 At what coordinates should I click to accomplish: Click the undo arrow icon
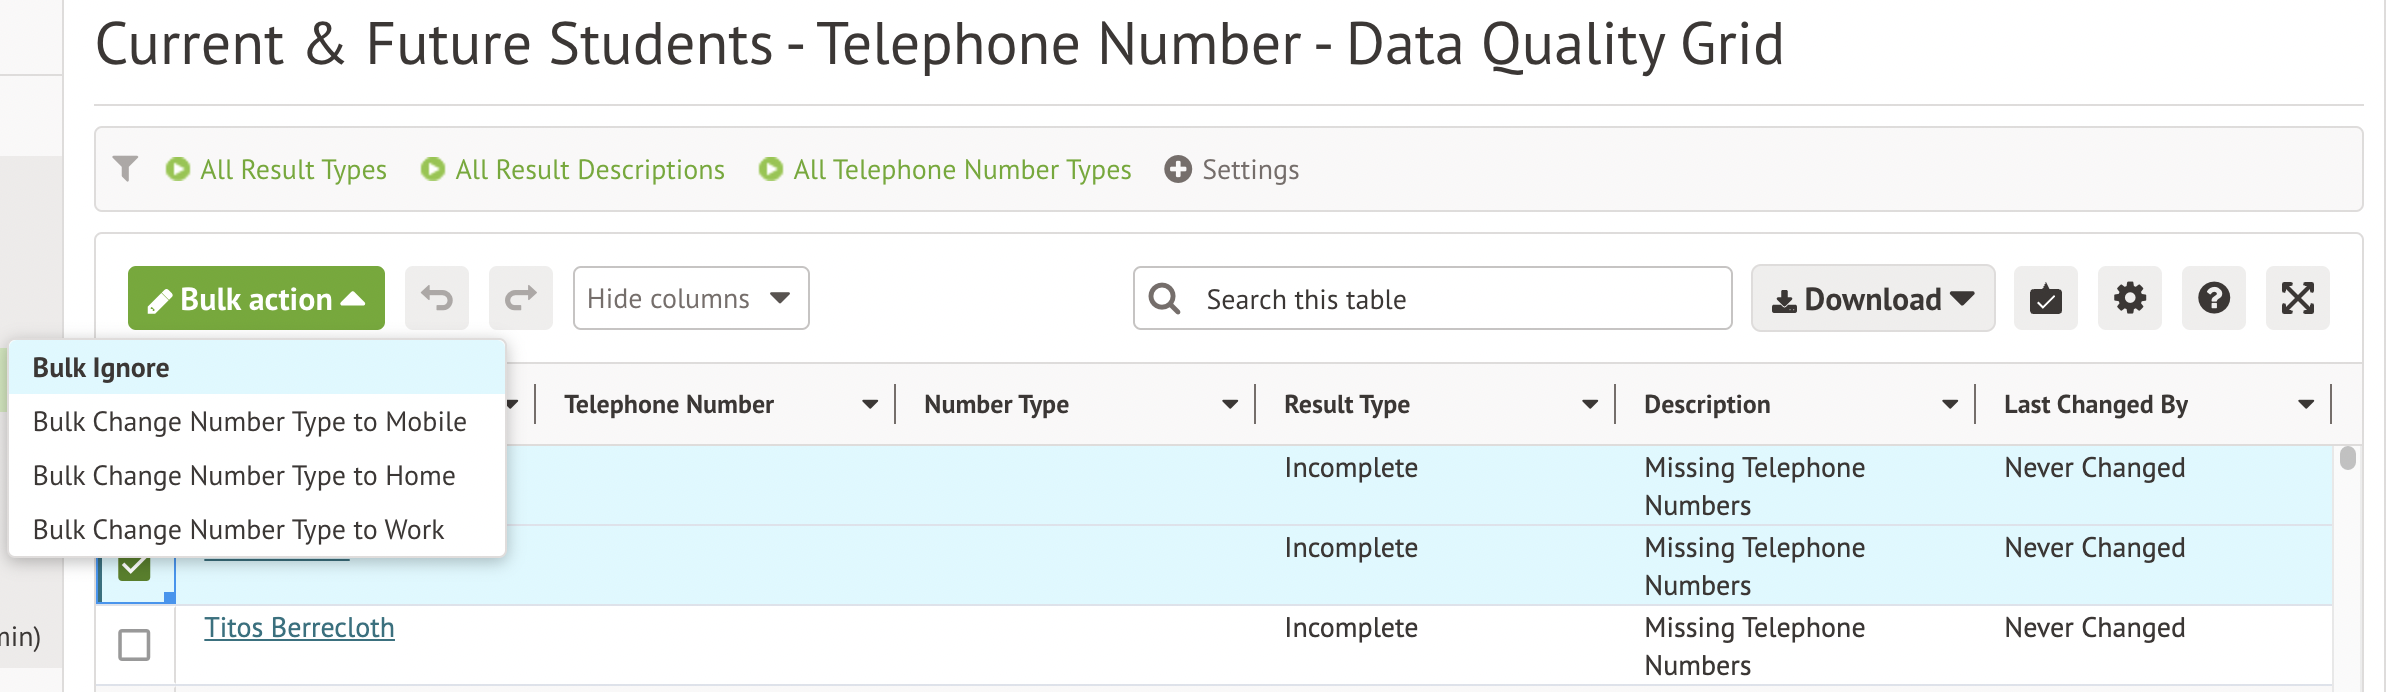(437, 298)
